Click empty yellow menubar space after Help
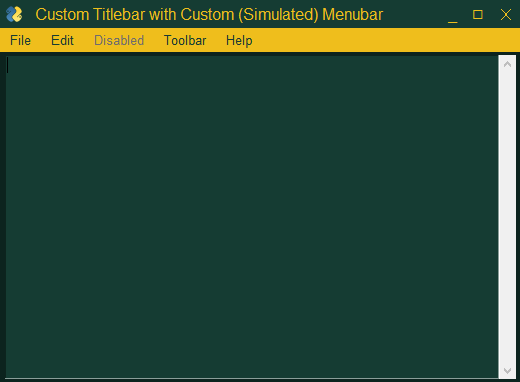 pyautogui.click(x=383, y=41)
